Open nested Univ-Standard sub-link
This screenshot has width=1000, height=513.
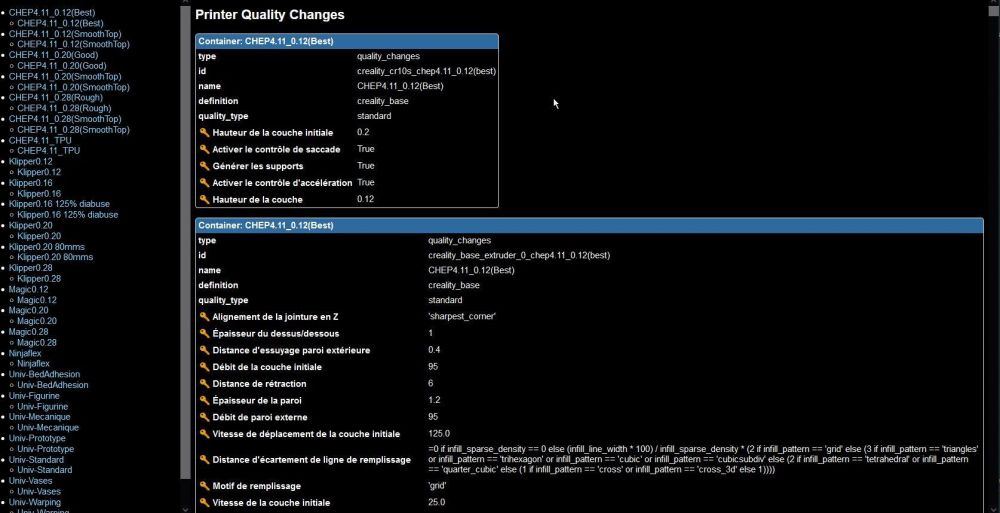coord(45,470)
